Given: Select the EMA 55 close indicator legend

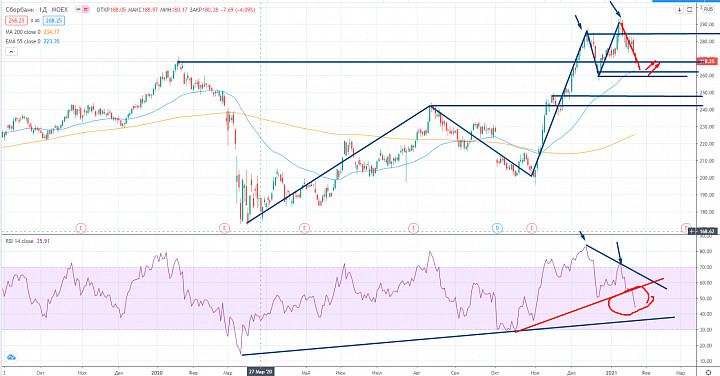Looking at the screenshot, I should [32, 41].
